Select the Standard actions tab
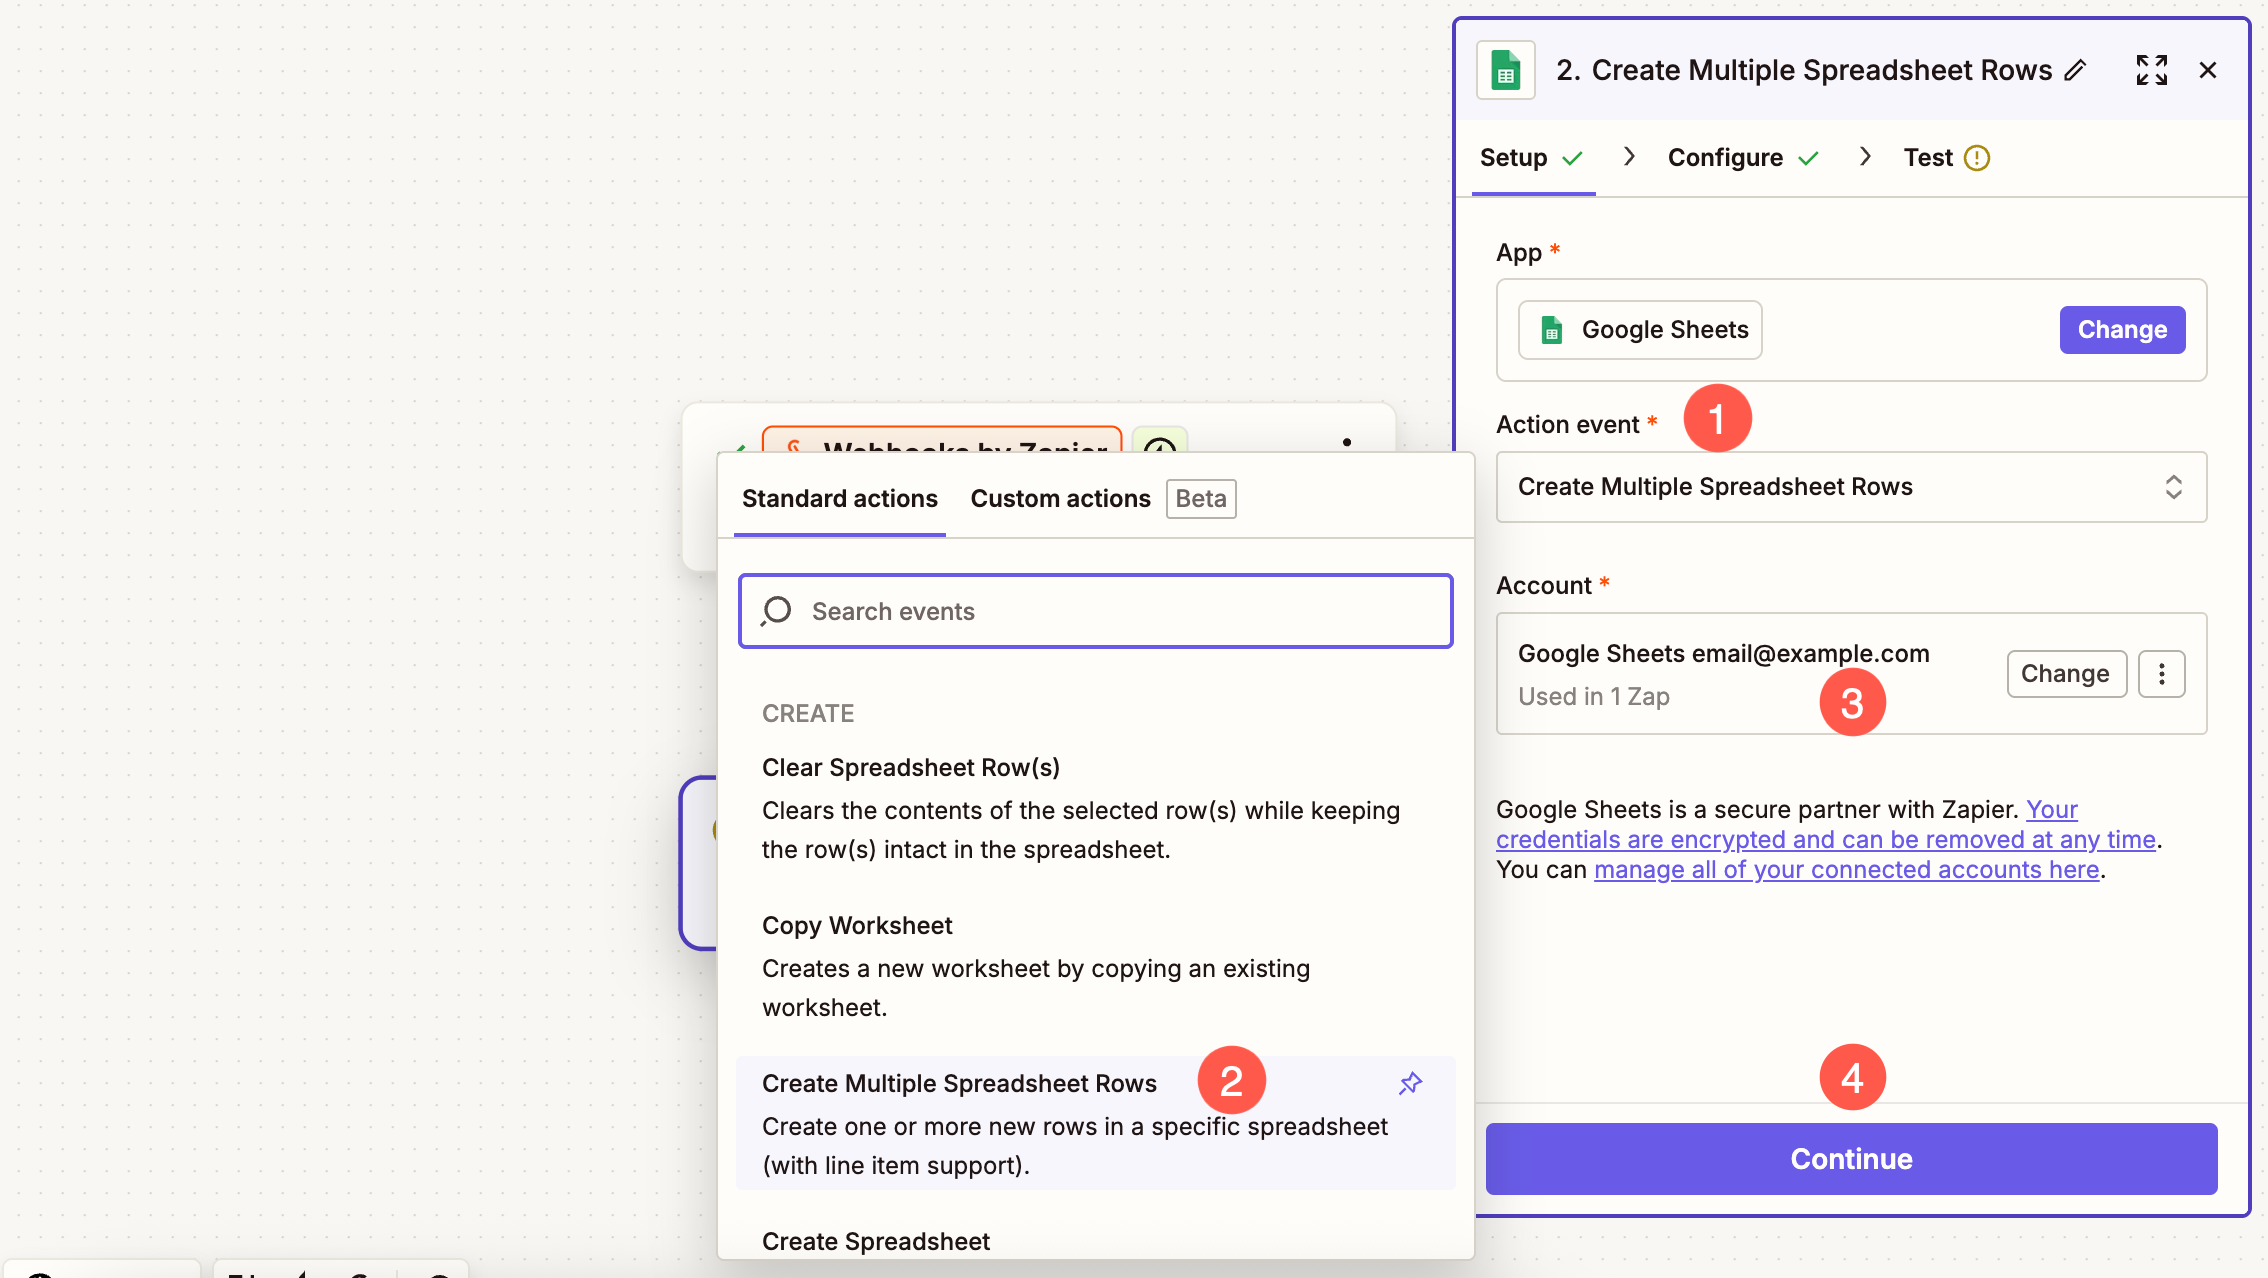This screenshot has width=2268, height=1278. click(840, 499)
